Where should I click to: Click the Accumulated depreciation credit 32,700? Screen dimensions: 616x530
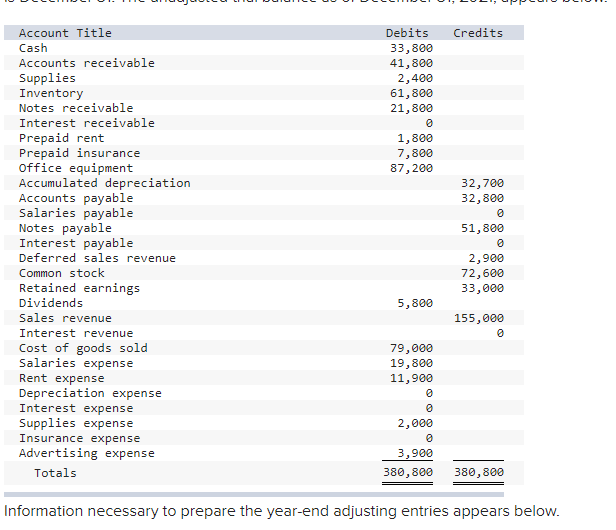point(482,183)
